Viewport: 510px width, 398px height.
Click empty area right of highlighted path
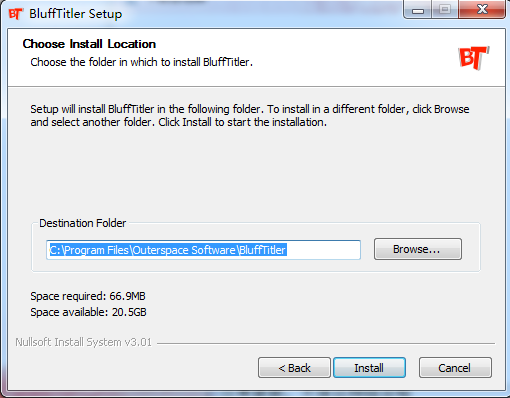(323, 250)
